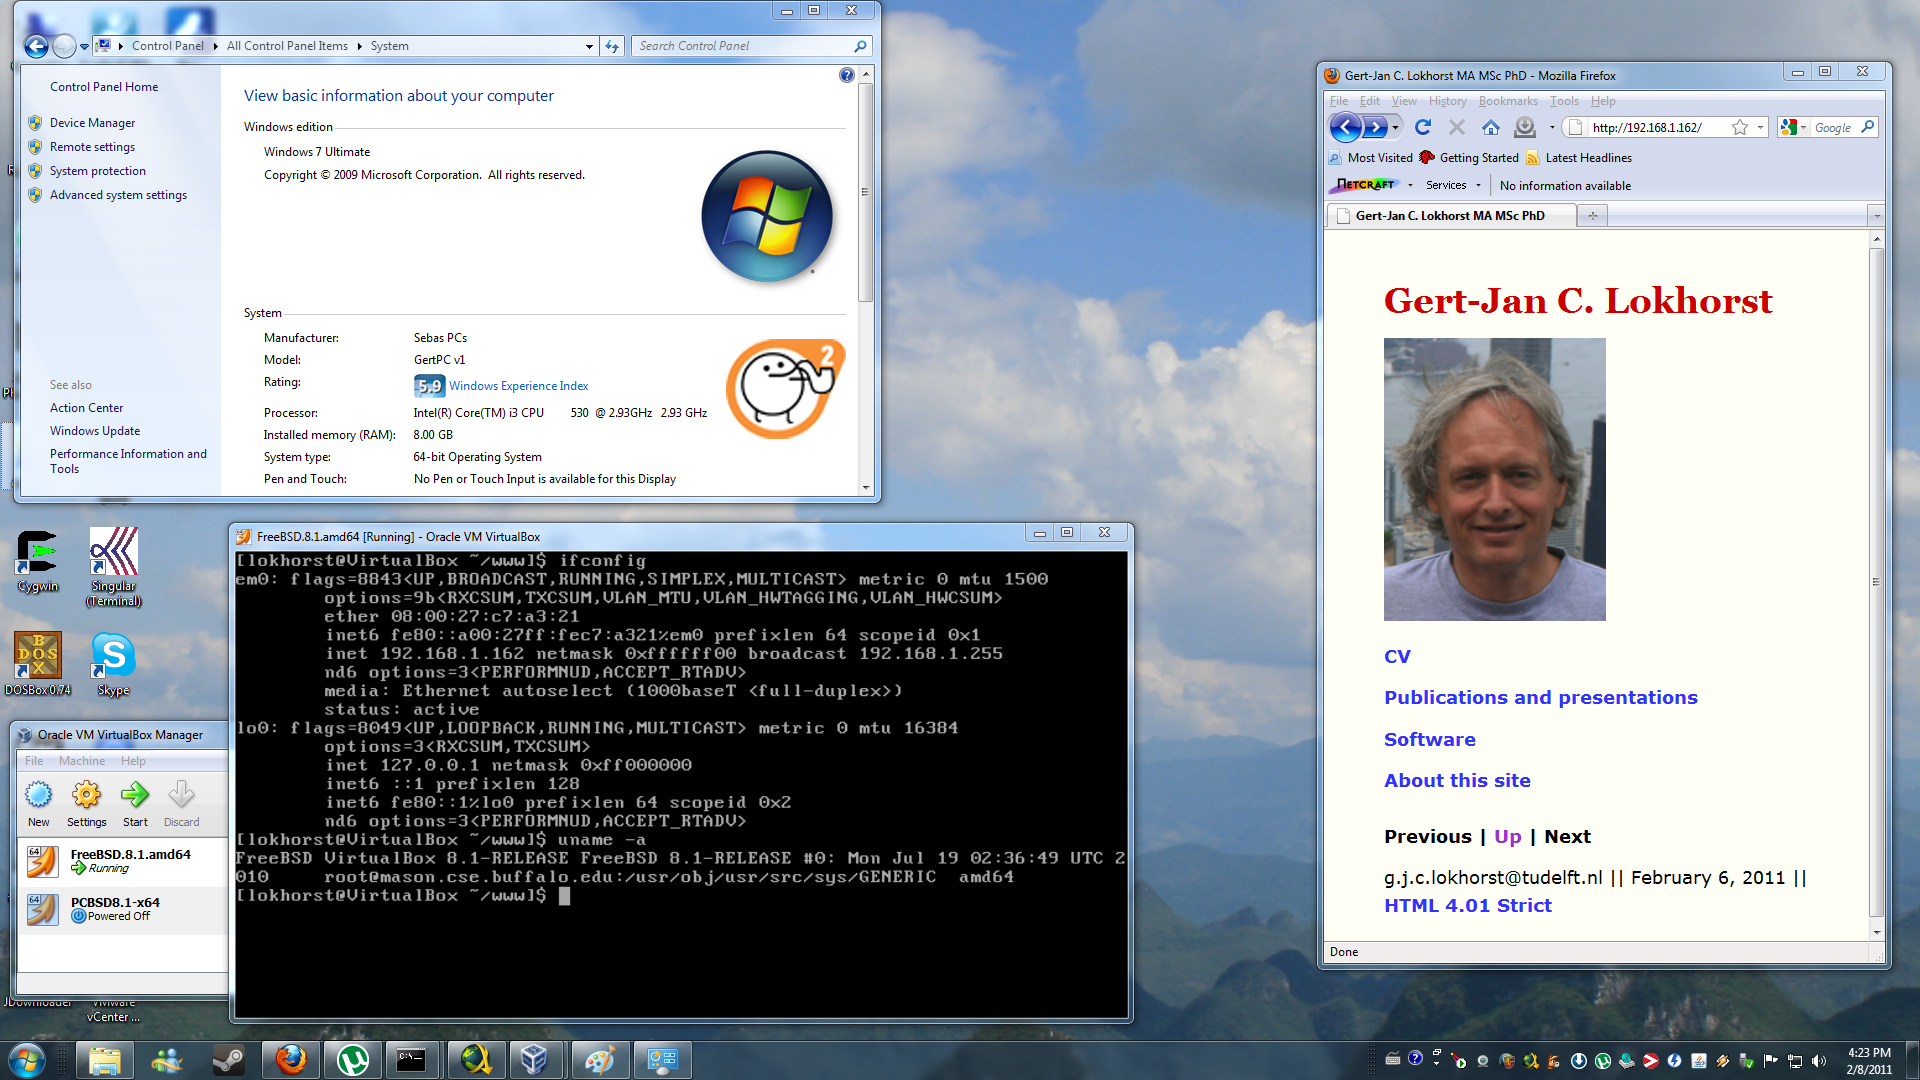Open the Machine menu in VirtualBox Manager
Screen dimensions: 1920x1080
[x=81, y=761]
